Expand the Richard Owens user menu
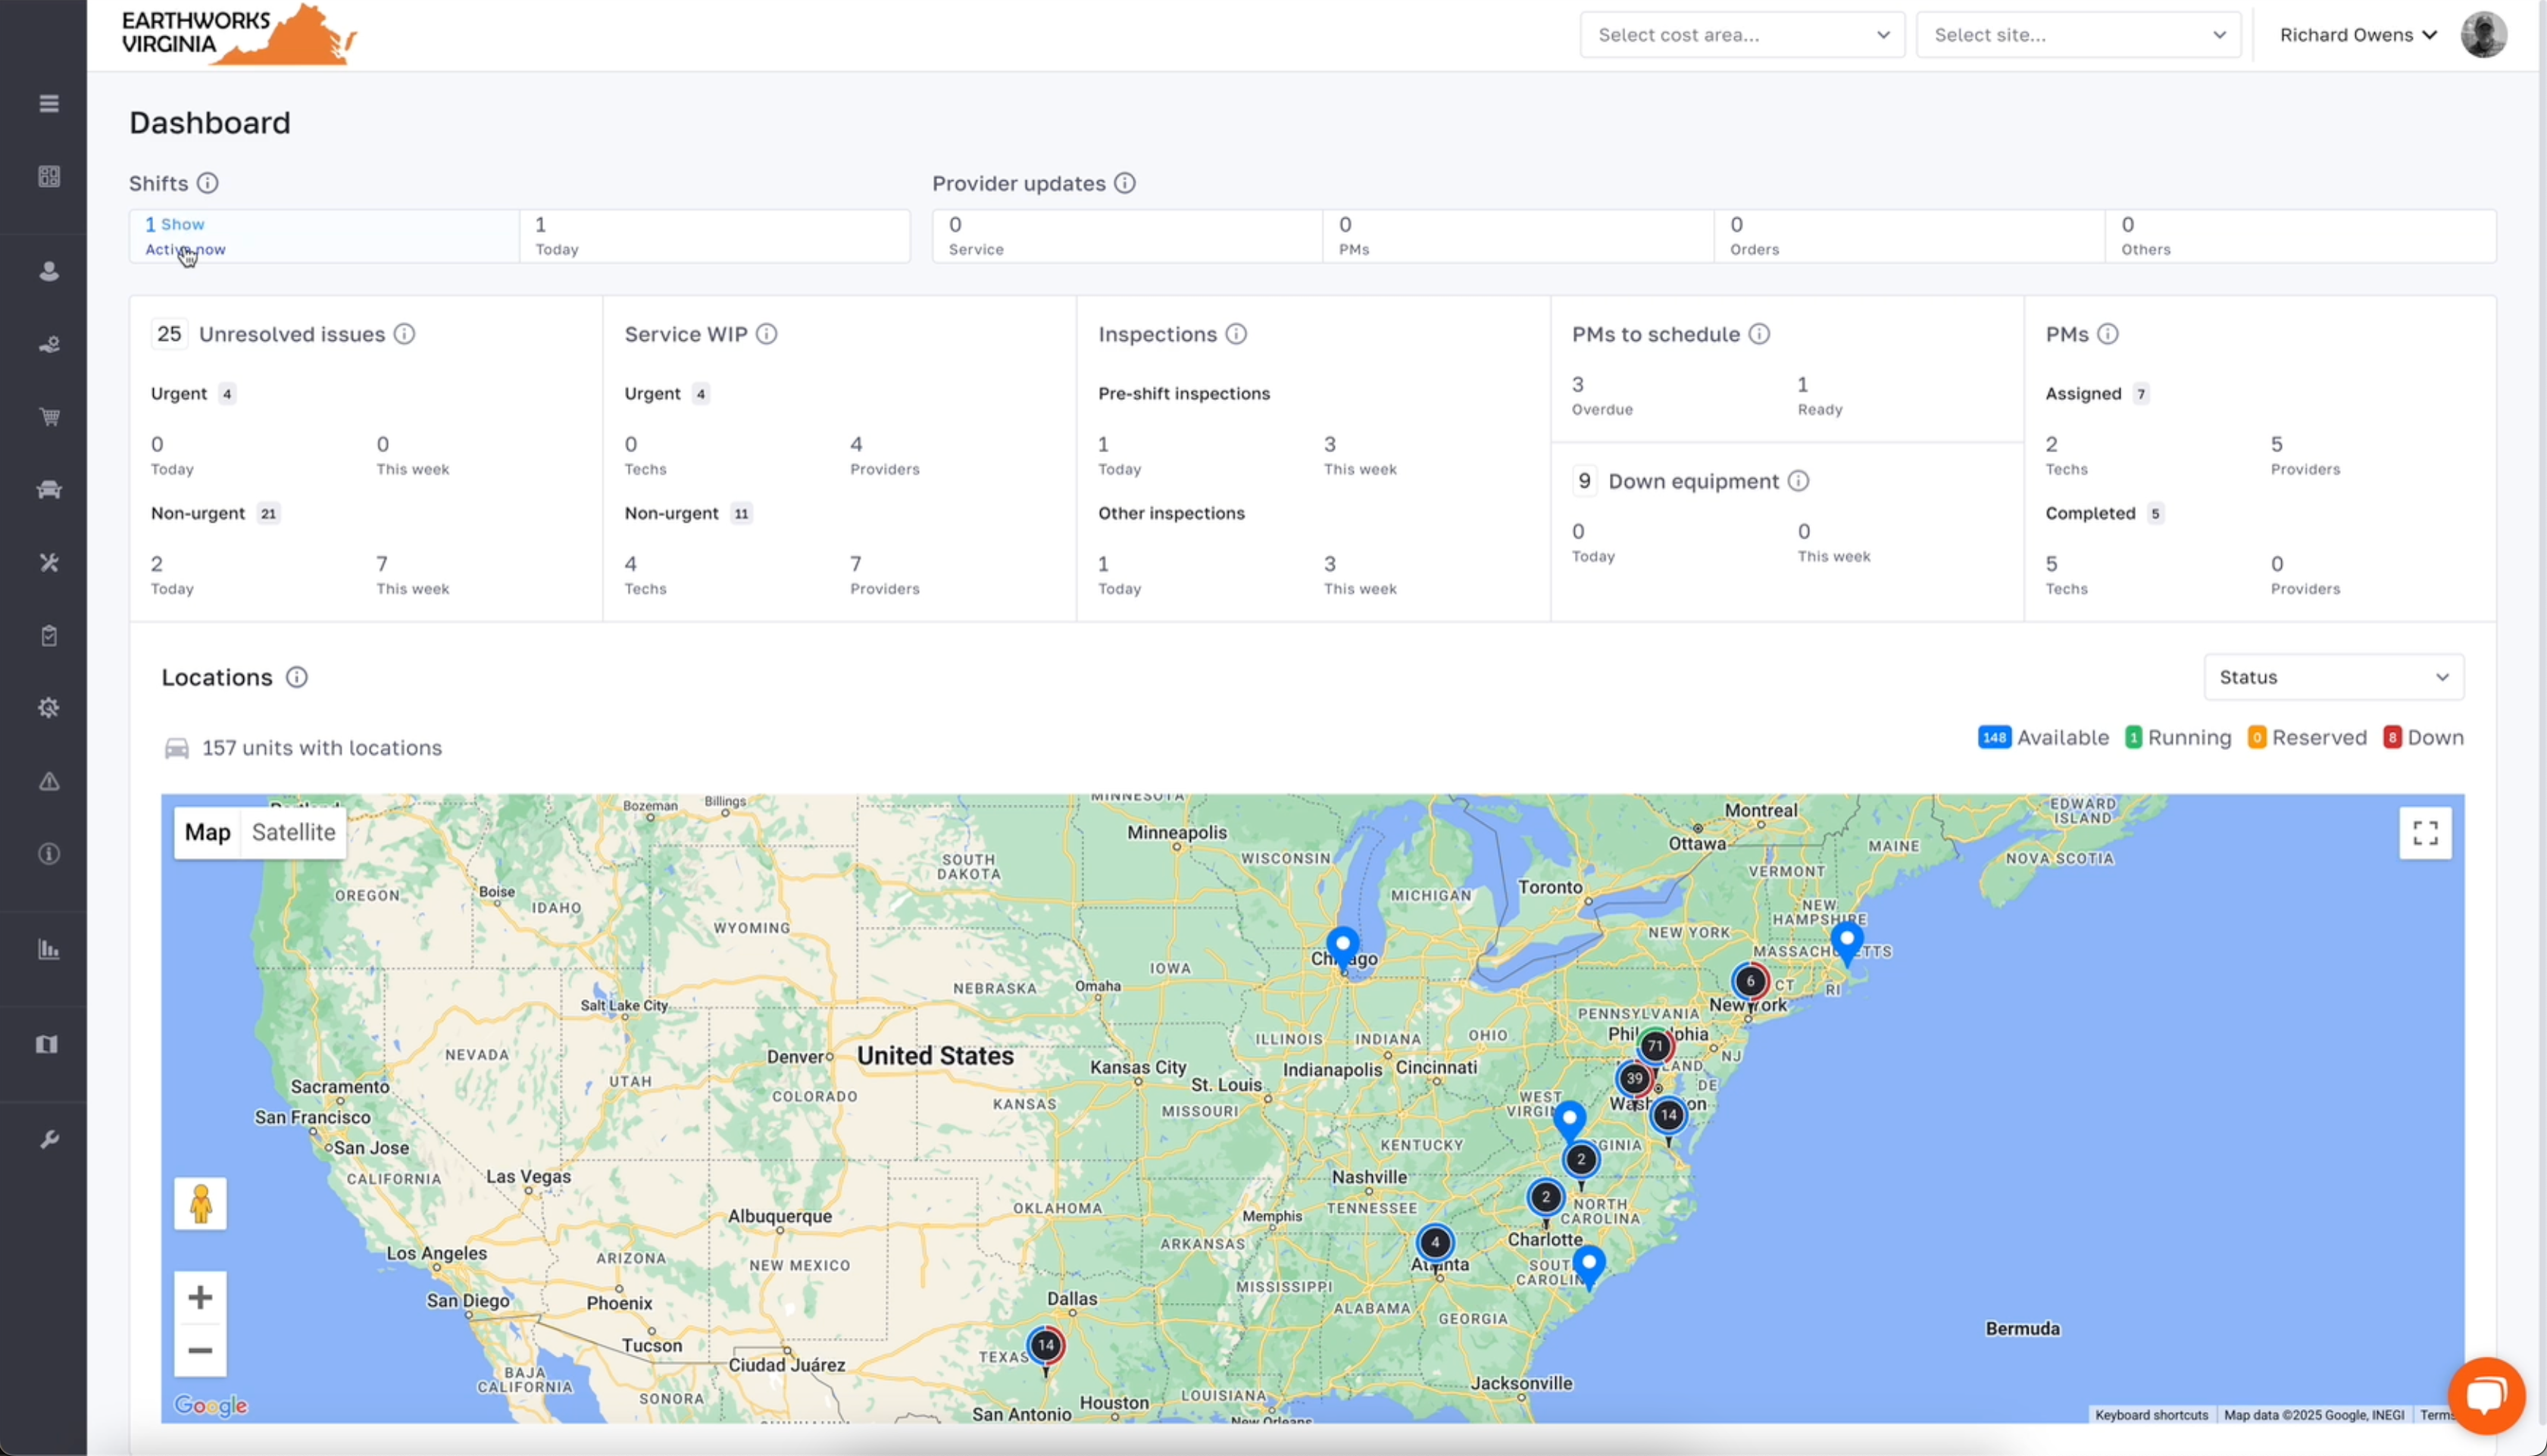Image resolution: width=2547 pixels, height=1456 pixels. (x=2357, y=35)
